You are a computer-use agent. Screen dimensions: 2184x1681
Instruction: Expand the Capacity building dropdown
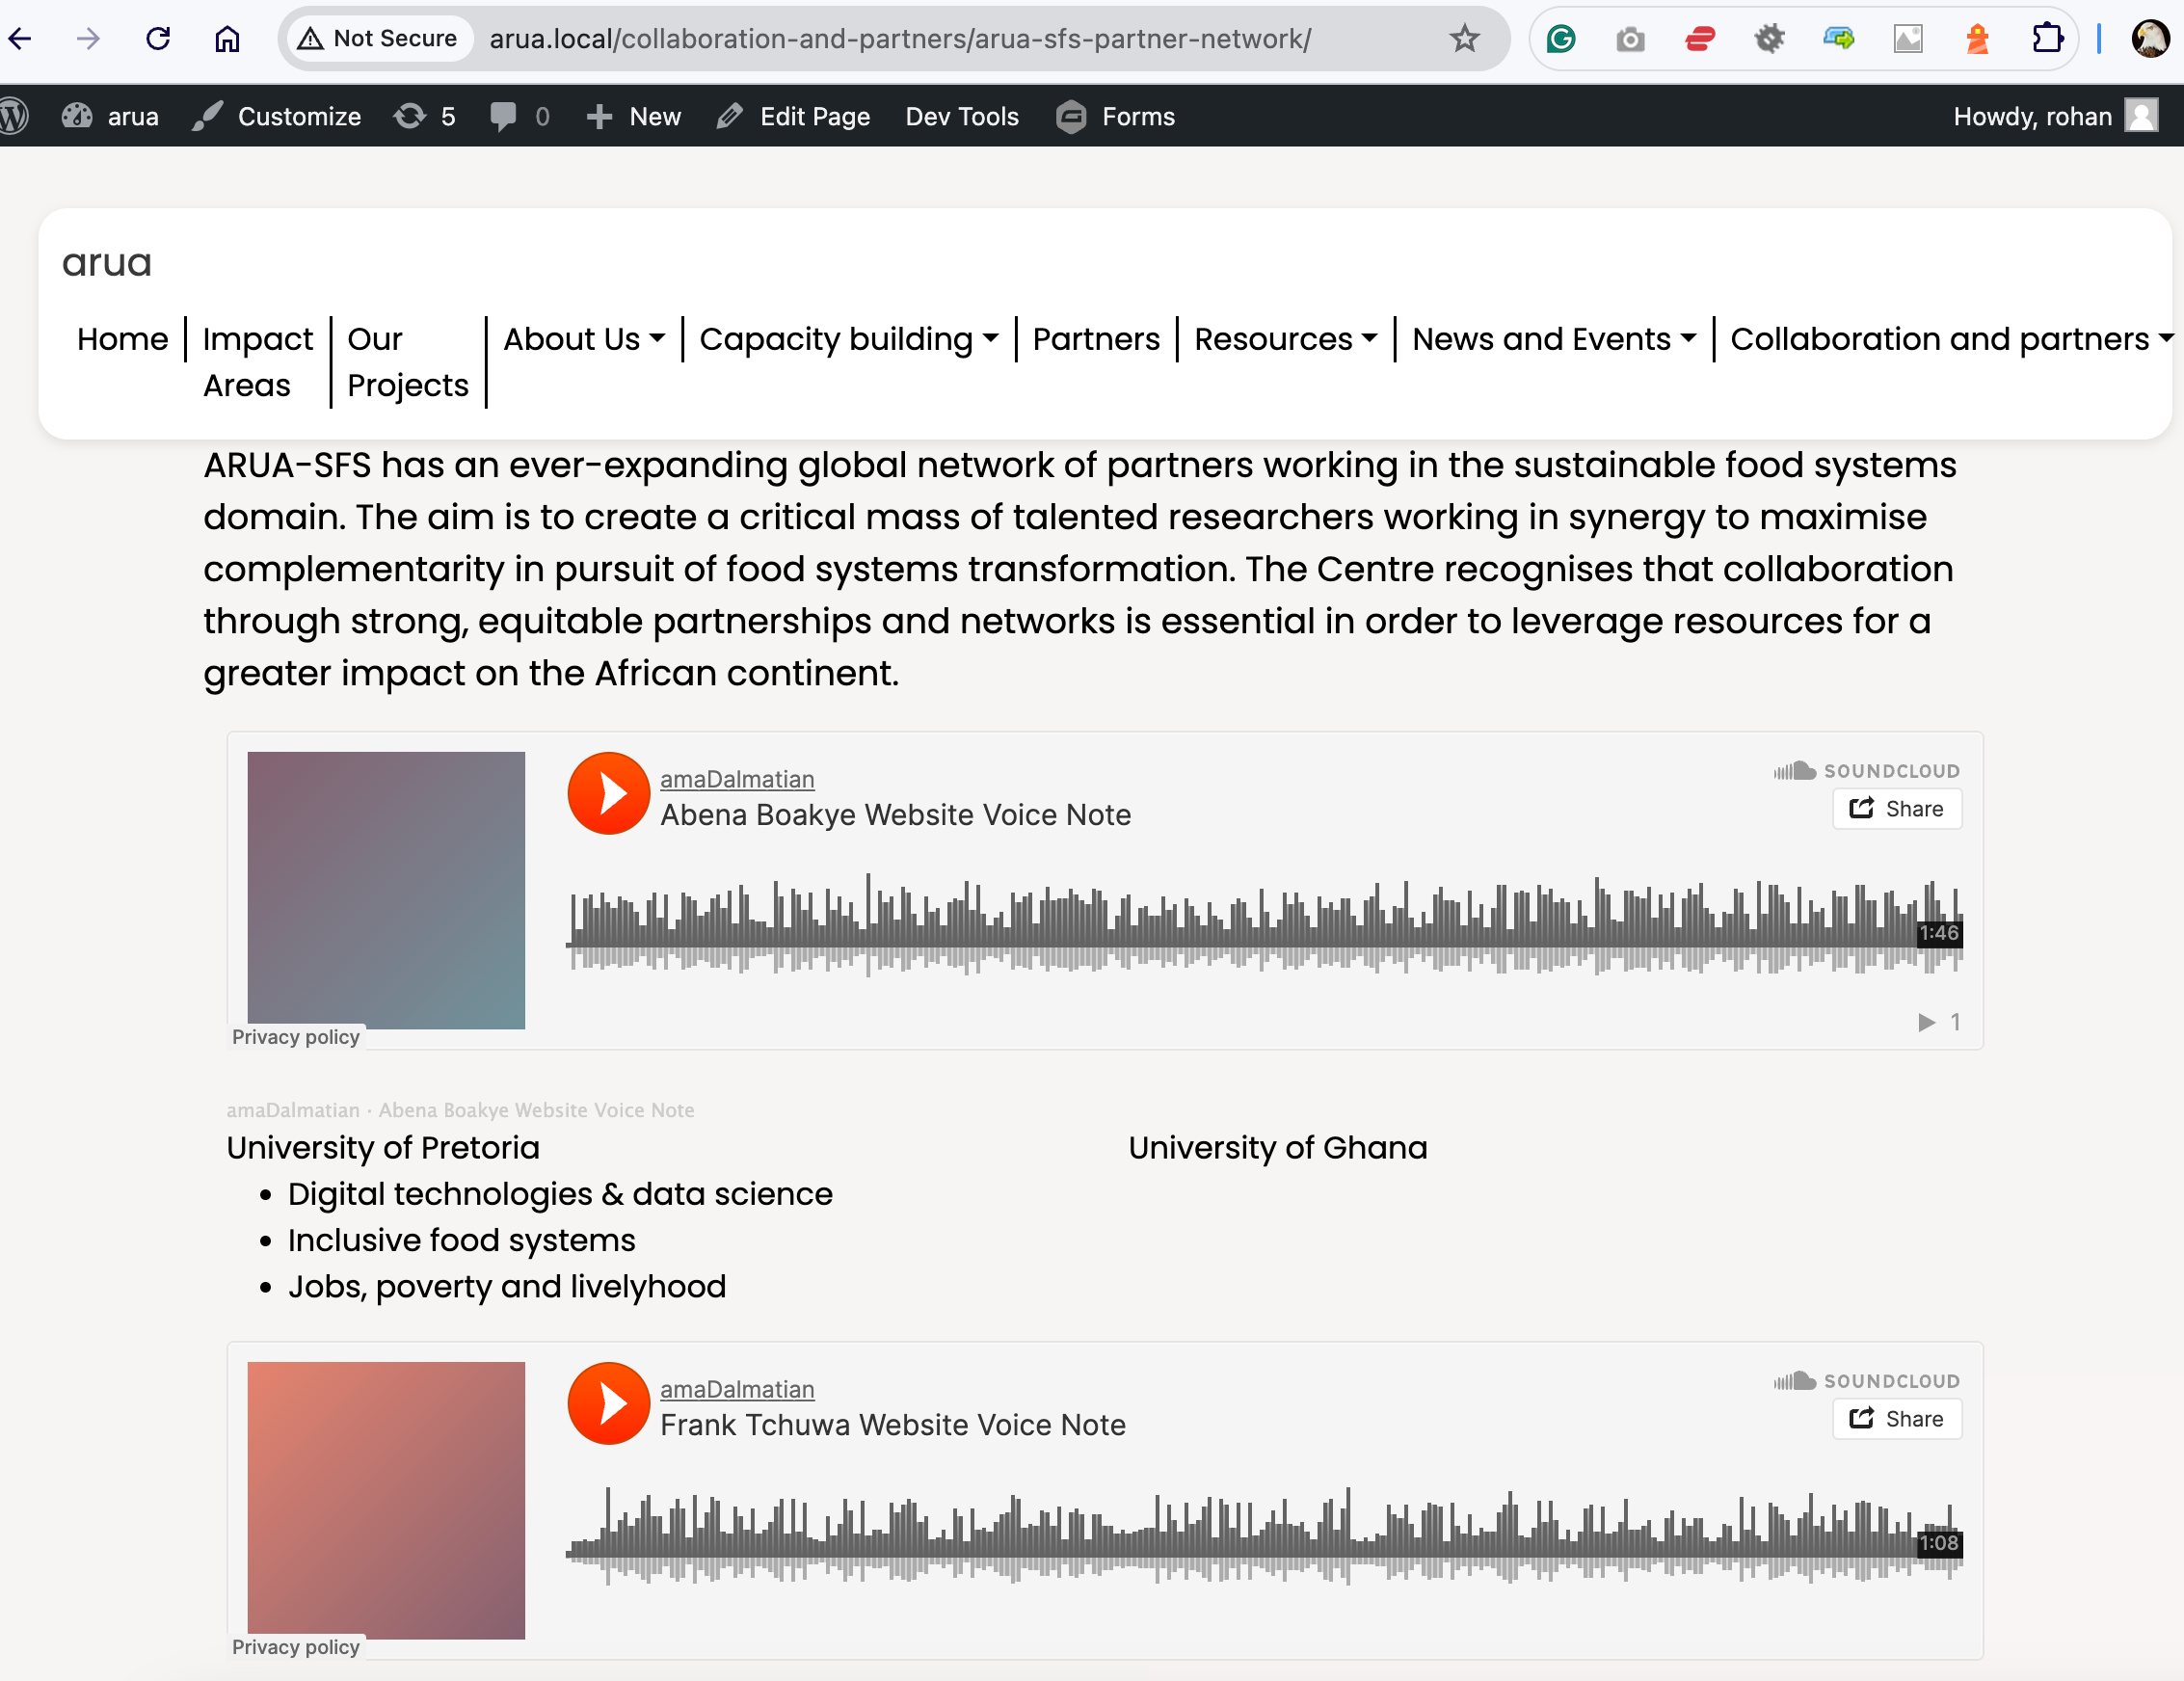coord(848,339)
